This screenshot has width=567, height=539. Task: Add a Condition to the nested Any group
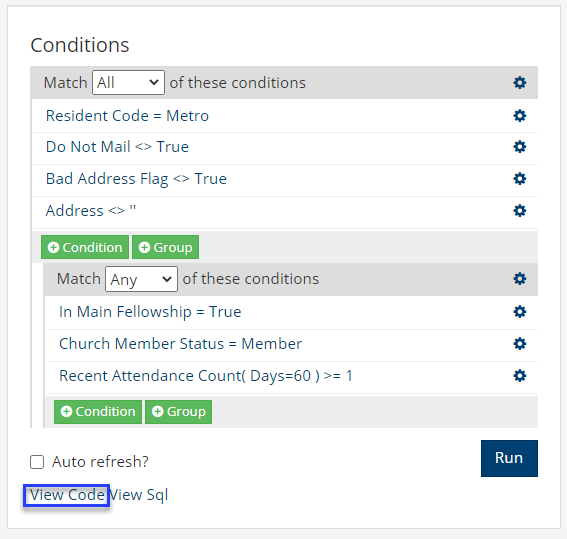point(98,411)
